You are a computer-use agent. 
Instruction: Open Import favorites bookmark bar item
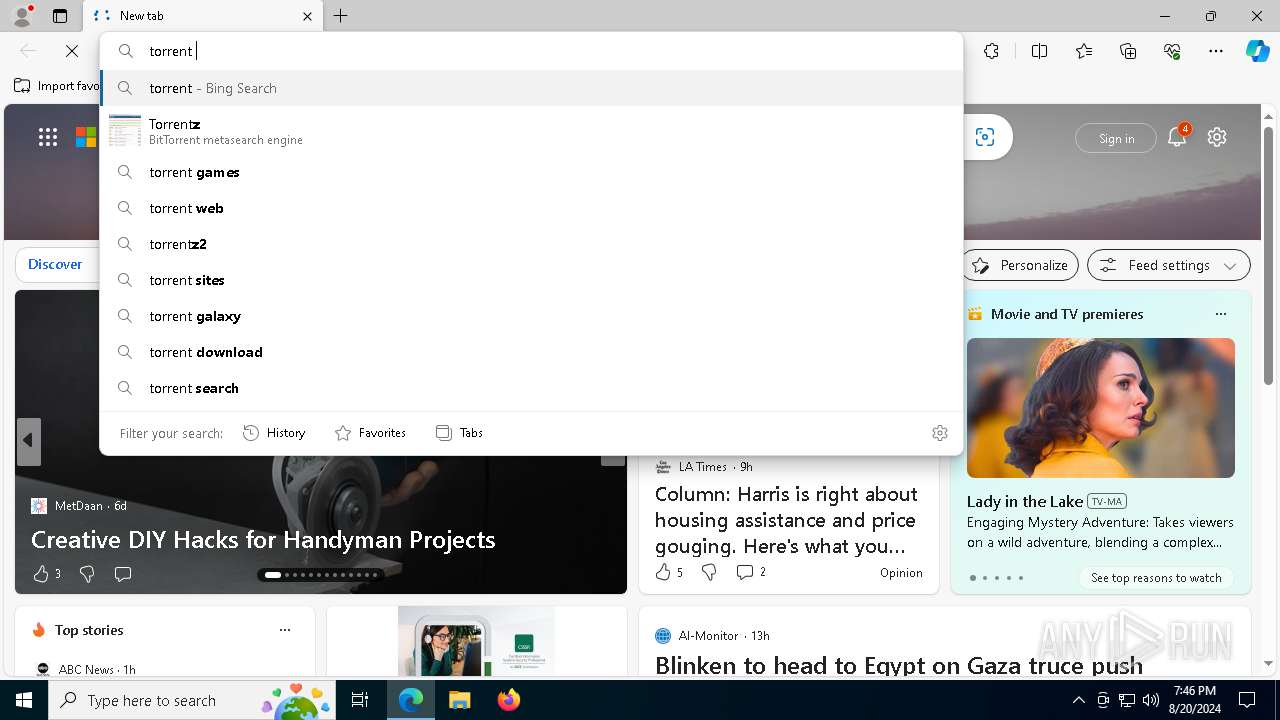click(57, 86)
